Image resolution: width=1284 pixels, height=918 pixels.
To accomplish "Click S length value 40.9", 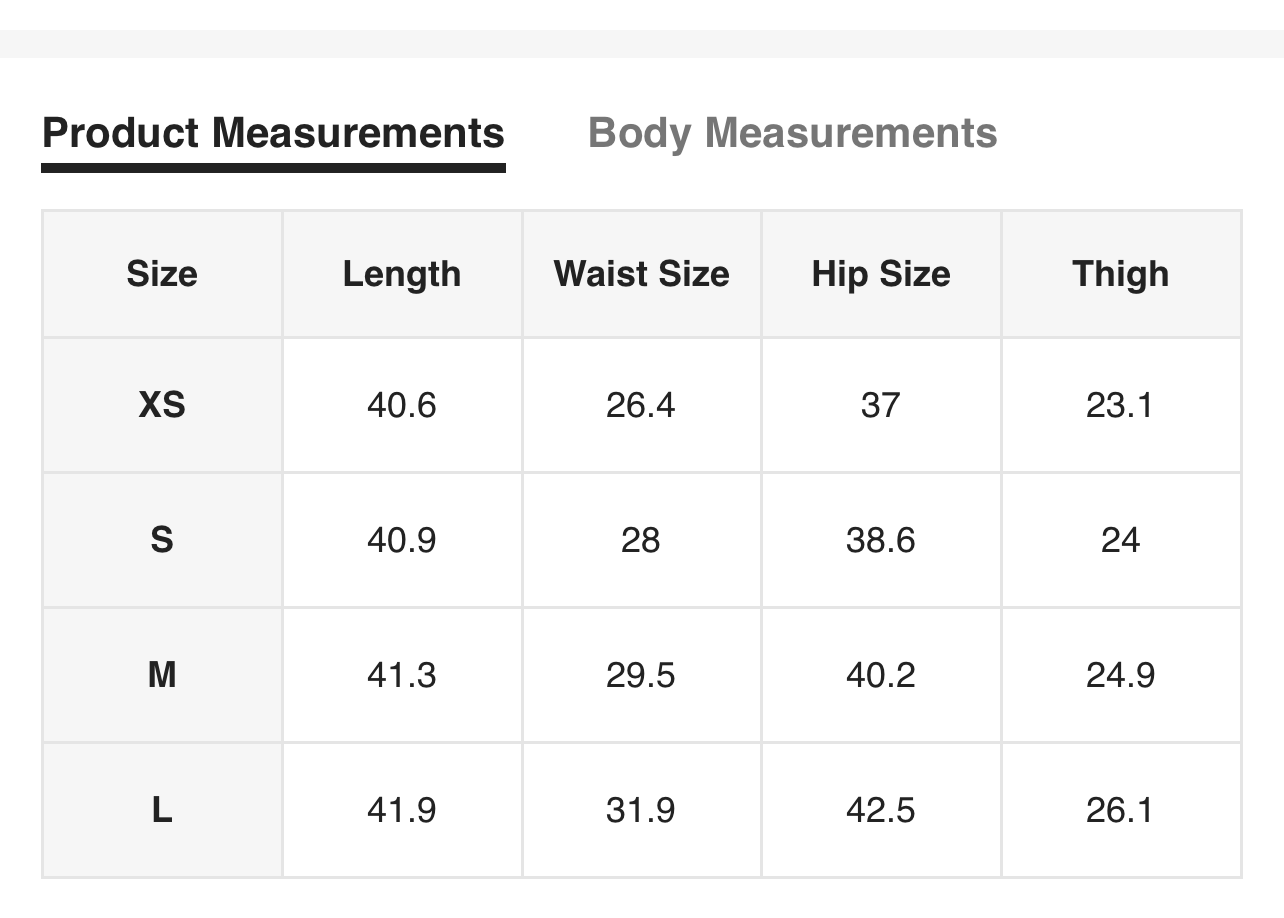I will click(x=402, y=540).
